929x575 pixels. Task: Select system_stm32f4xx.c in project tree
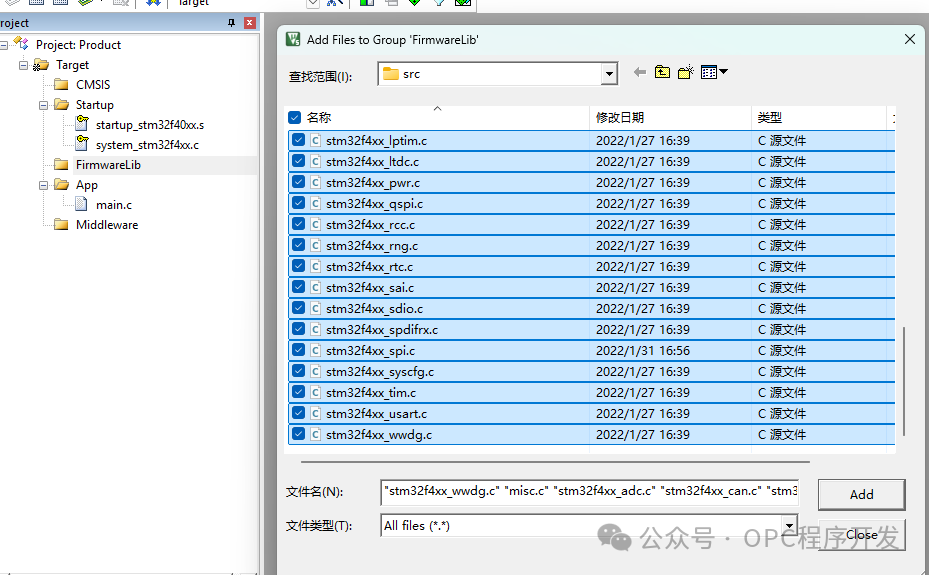pos(148,145)
